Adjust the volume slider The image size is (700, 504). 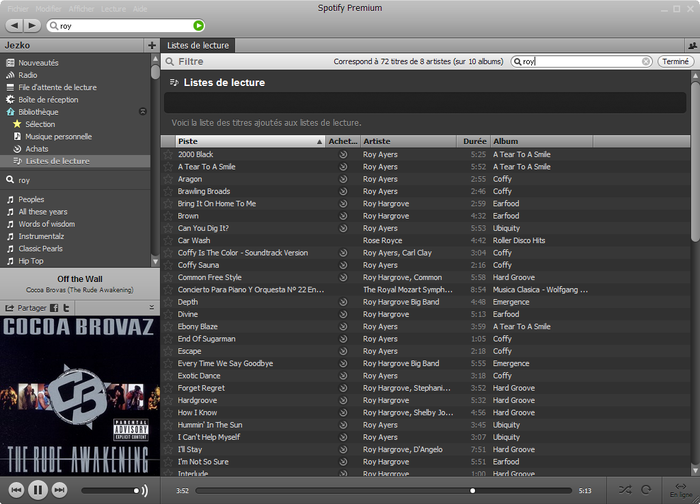[x=110, y=491]
